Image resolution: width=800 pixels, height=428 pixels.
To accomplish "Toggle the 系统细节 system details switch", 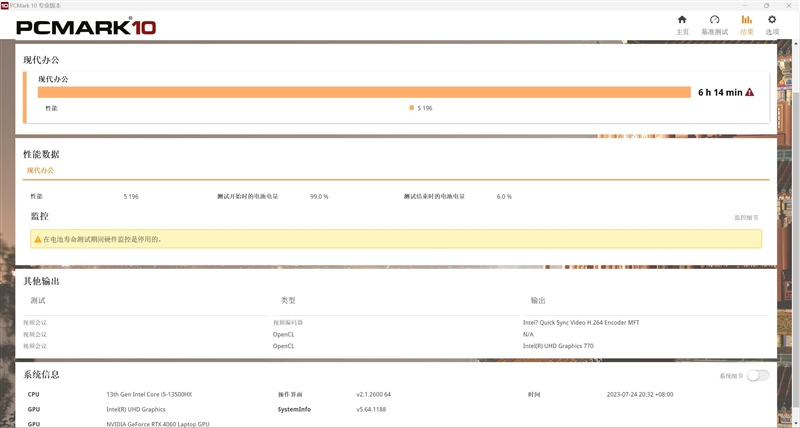I will (x=758, y=375).
